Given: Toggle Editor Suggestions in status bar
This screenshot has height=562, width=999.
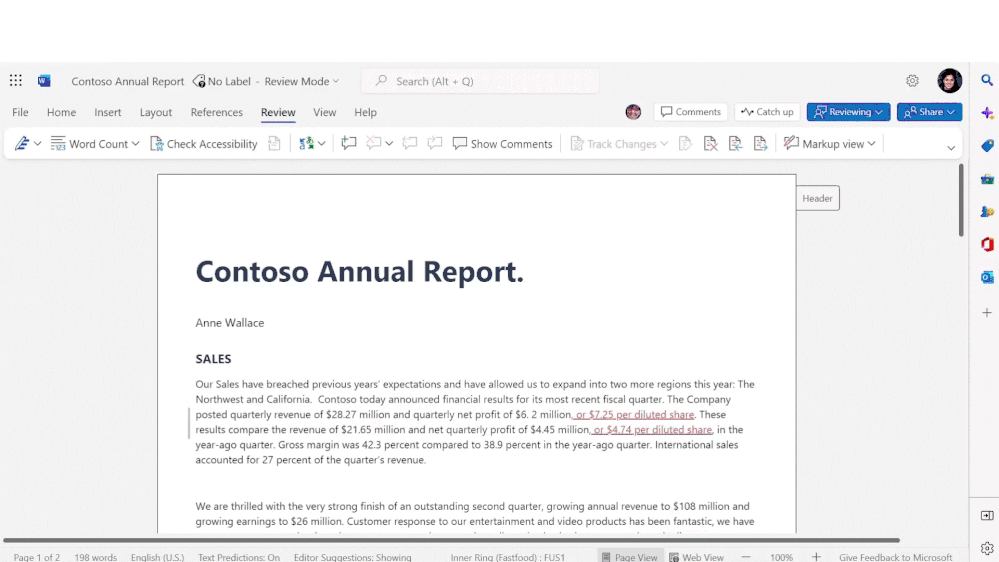Looking at the screenshot, I should click(352, 557).
